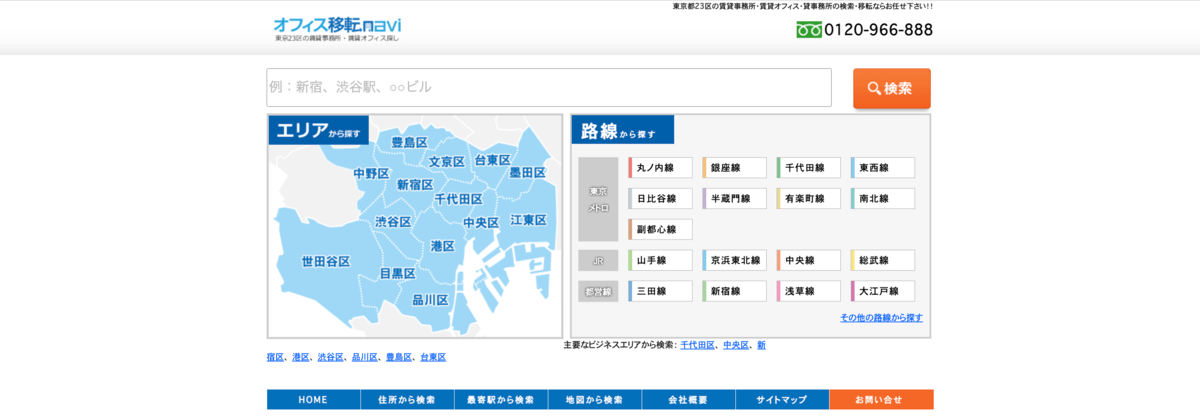The height and width of the screenshot is (417, 1200).
Task: Open the 豊島区 text link below the map
Action: tap(398, 357)
